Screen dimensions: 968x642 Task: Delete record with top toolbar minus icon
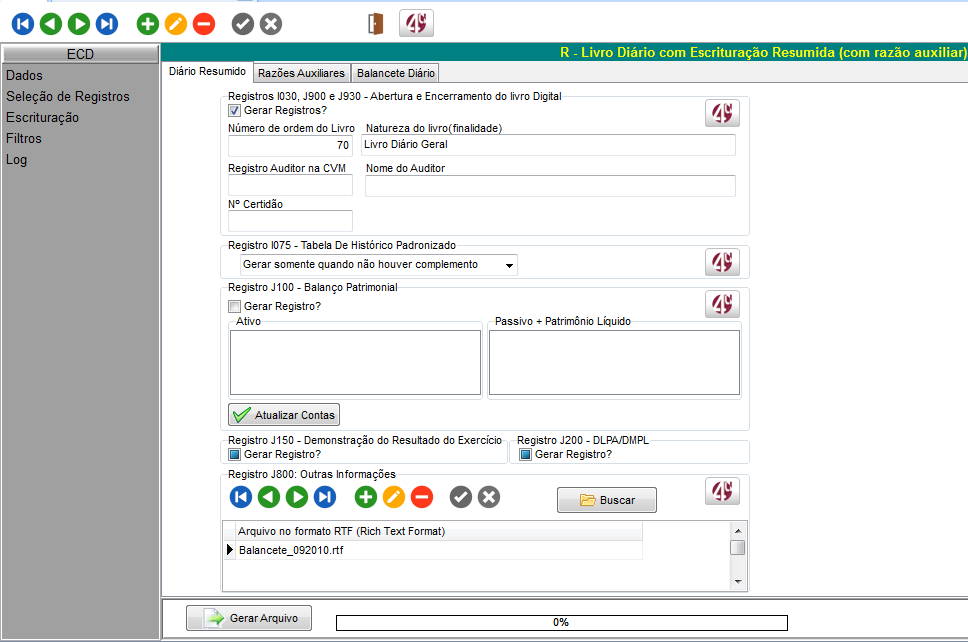pyautogui.click(x=204, y=24)
